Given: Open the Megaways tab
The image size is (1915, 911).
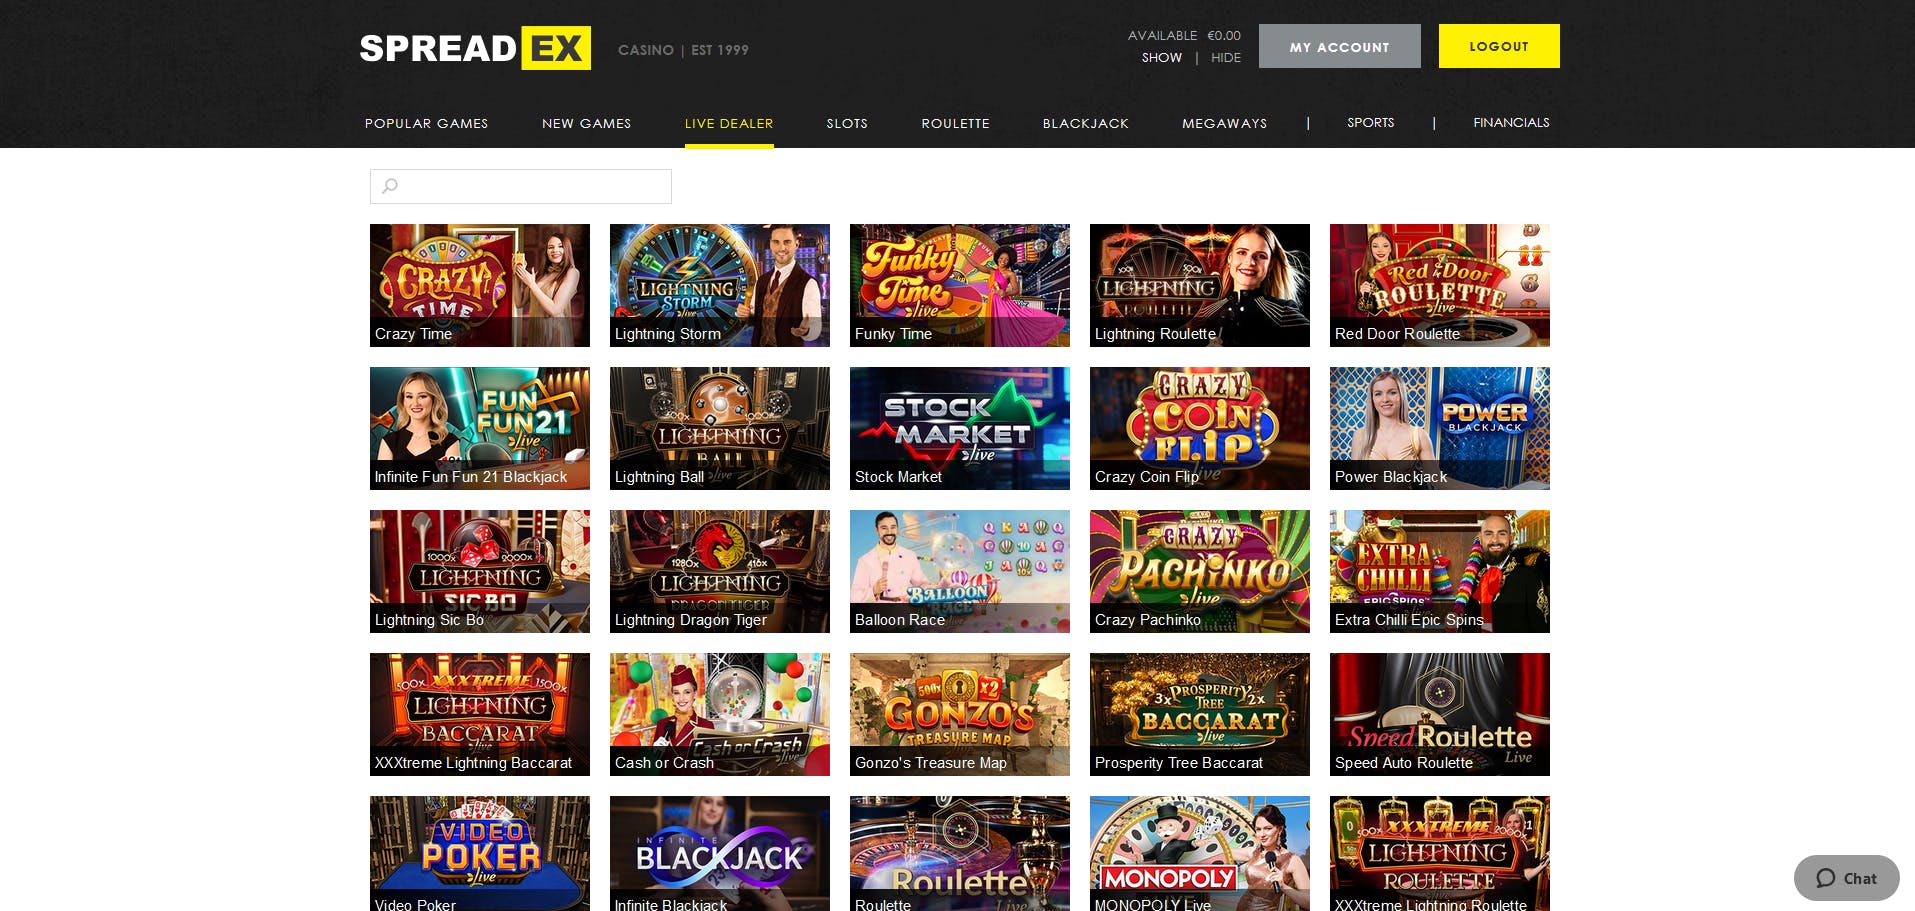Looking at the screenshot, I should [x=1224, y=123].
